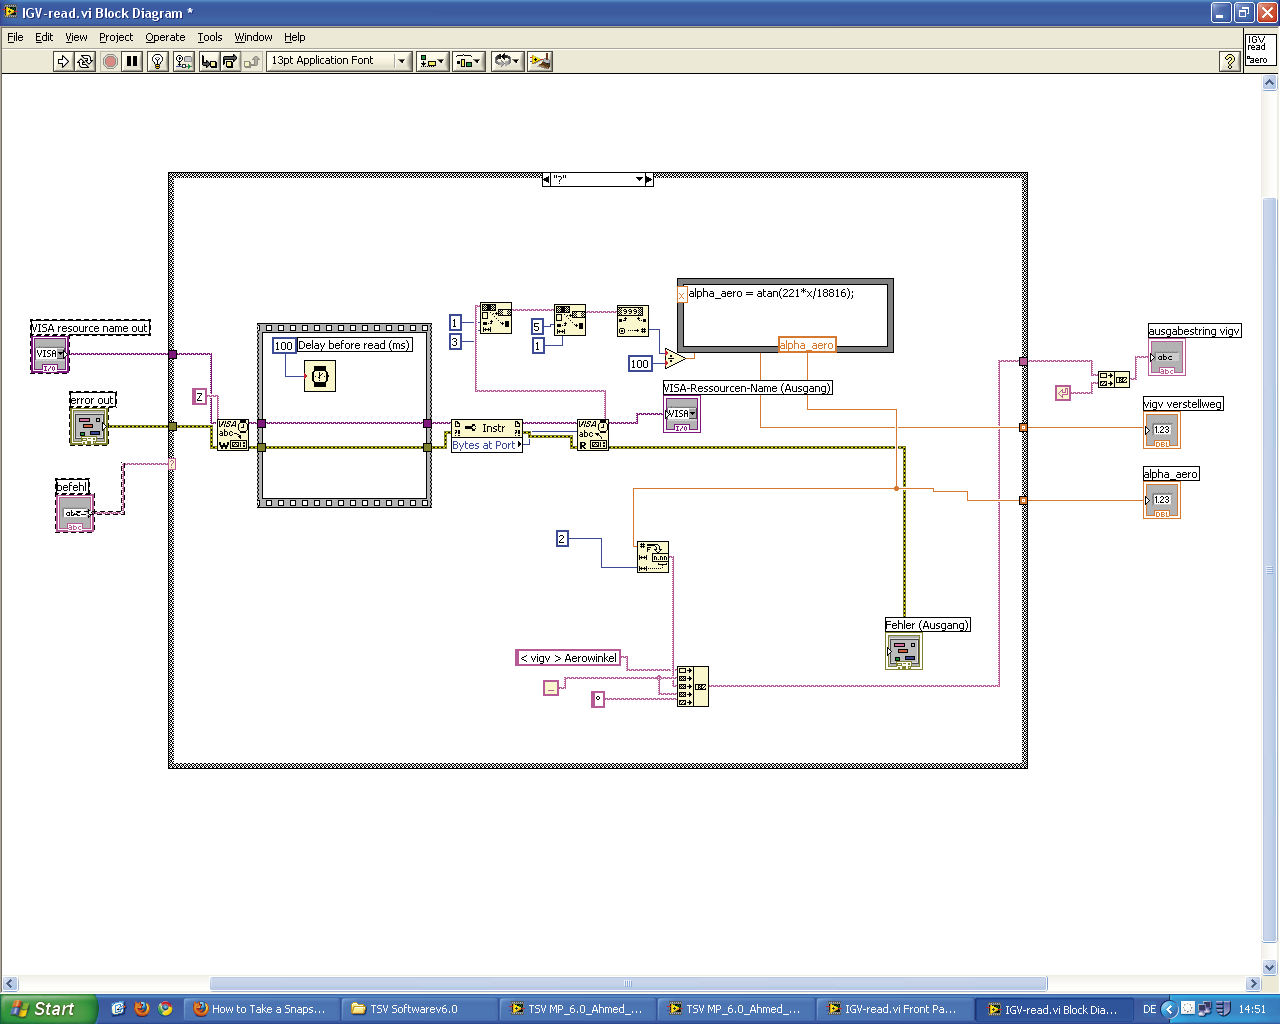Screen dimensions: 1280x1024
Task: Click Delay before read 100 constant
Action: tap(284, 346)
